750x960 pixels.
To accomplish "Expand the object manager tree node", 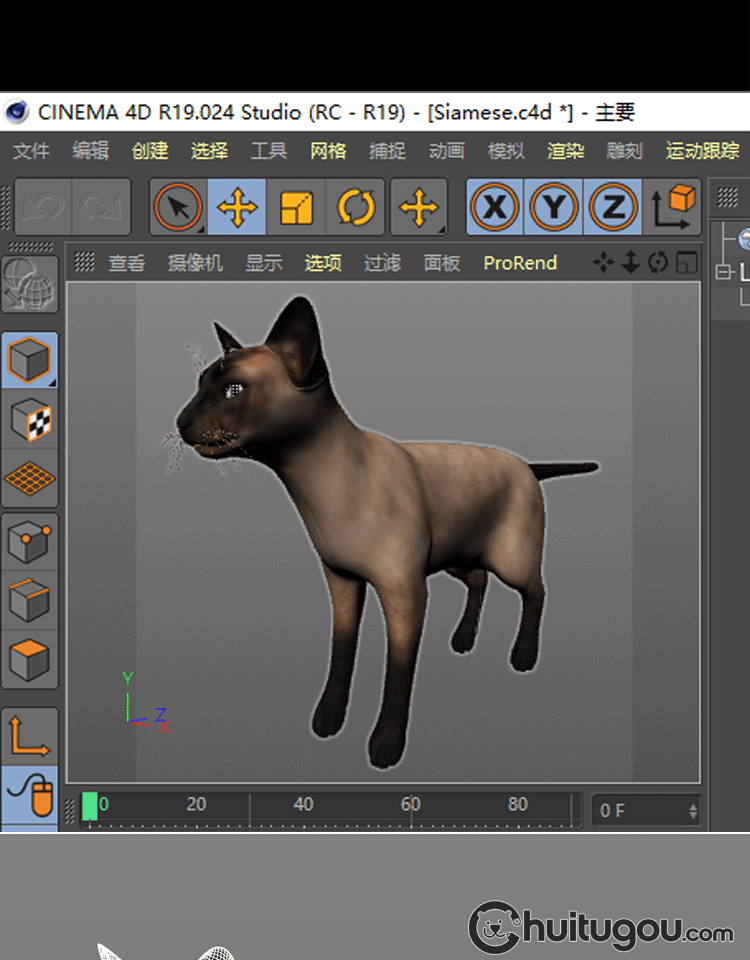I will 724,272.
